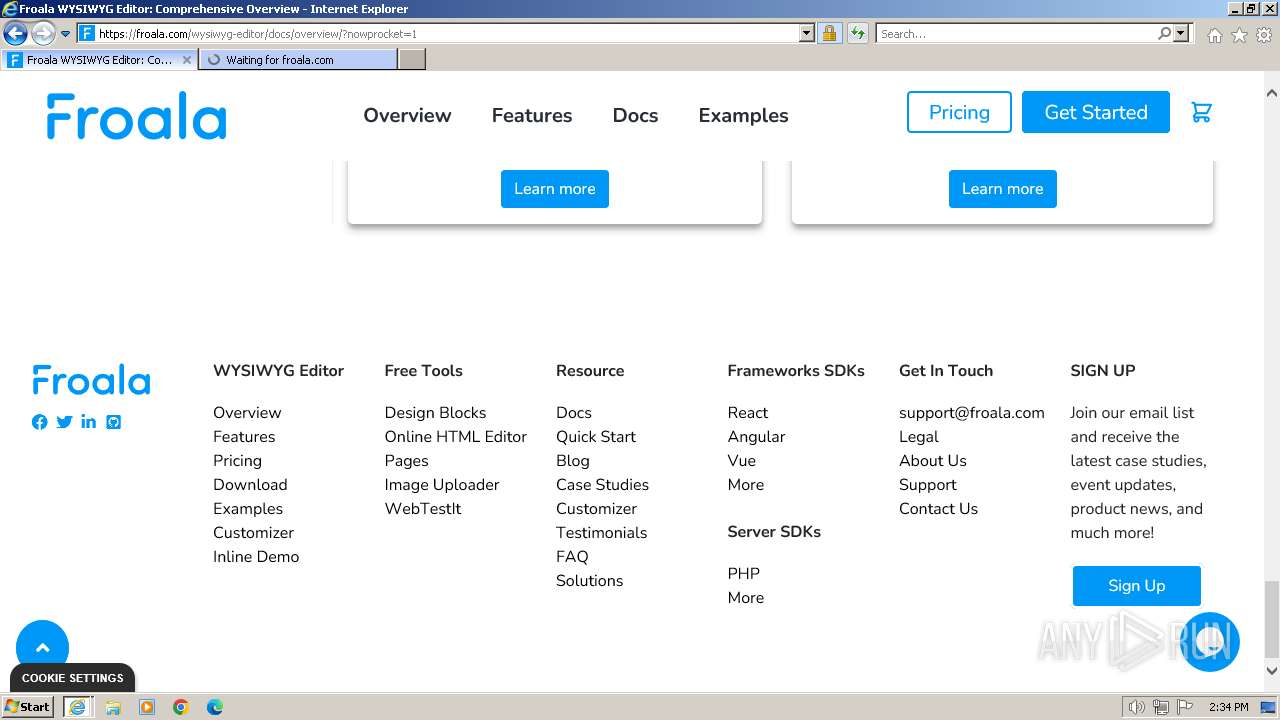Open the Contact Us link
The image size is (1280, 720).
(x=938, y=509)
